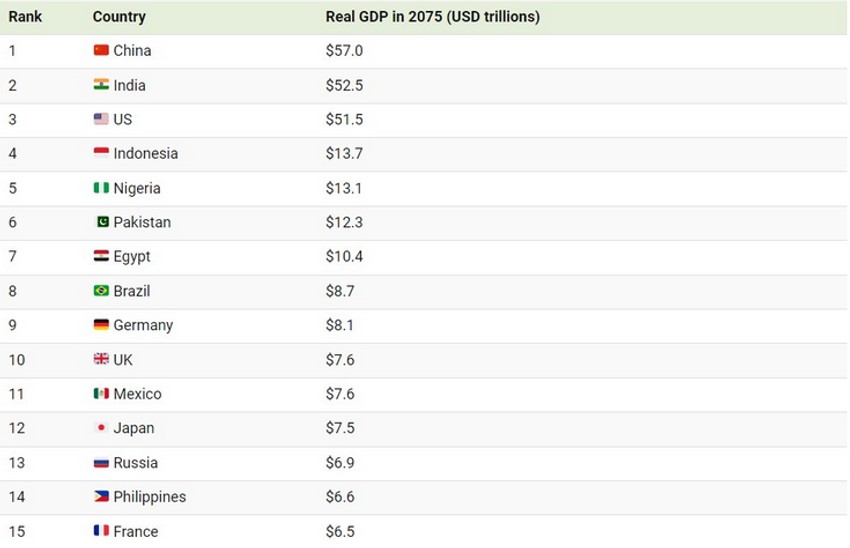The width and height of the screenshot is (850, 548).
Task: Click the Japan flag icon
Action: [x=101, y=428]
